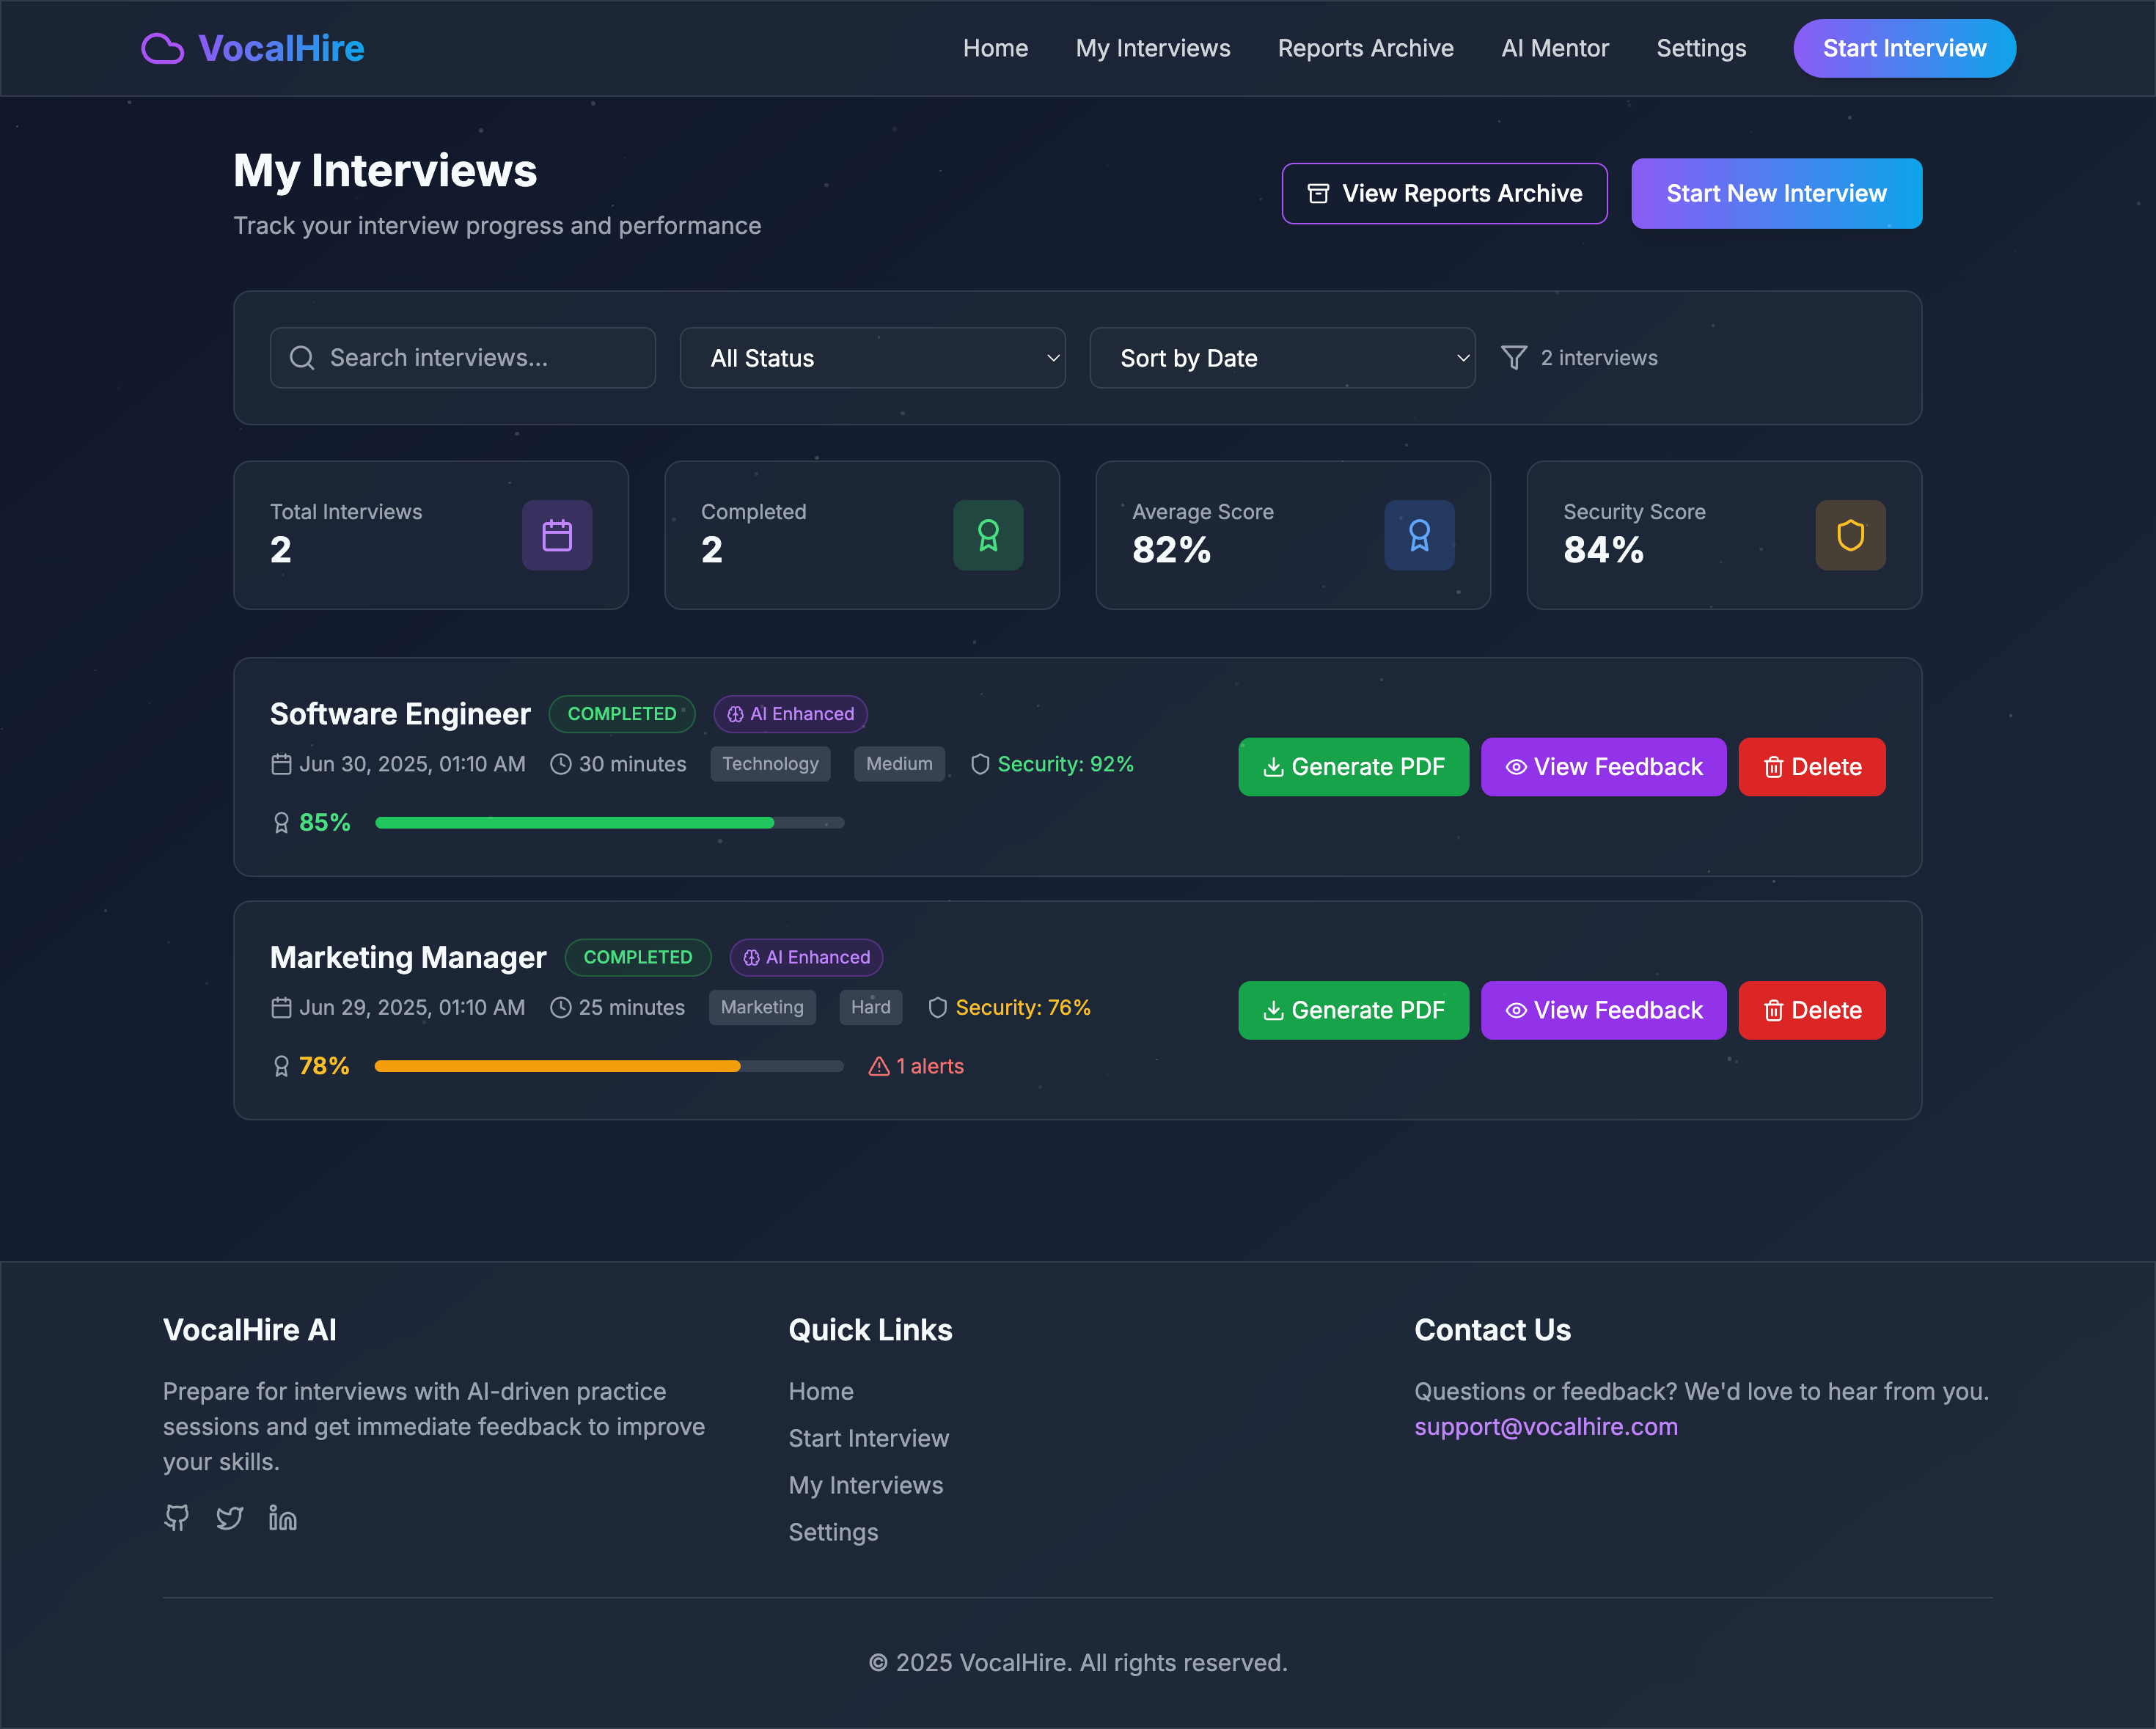
Task: Click the Search interviews input field
Action: coord(463,358)
